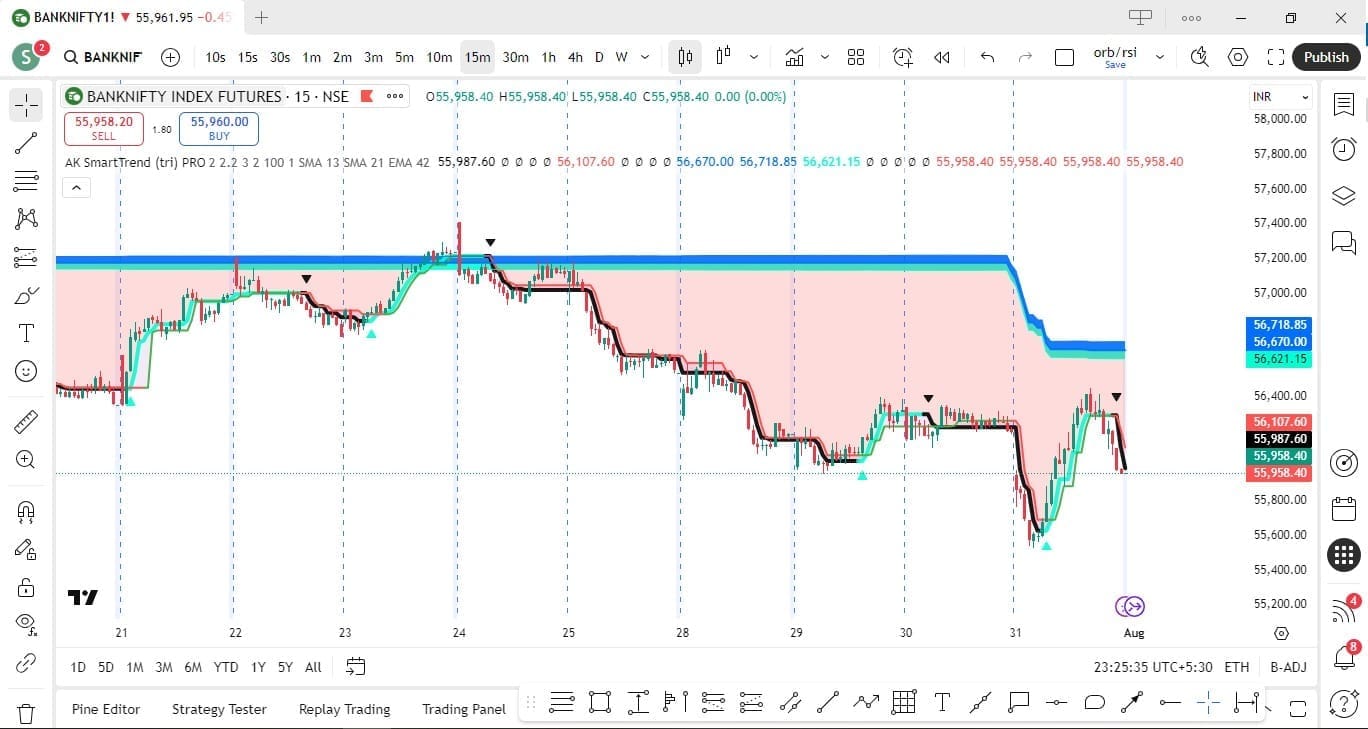Open the Replay Trading tab

coord(344,709)
